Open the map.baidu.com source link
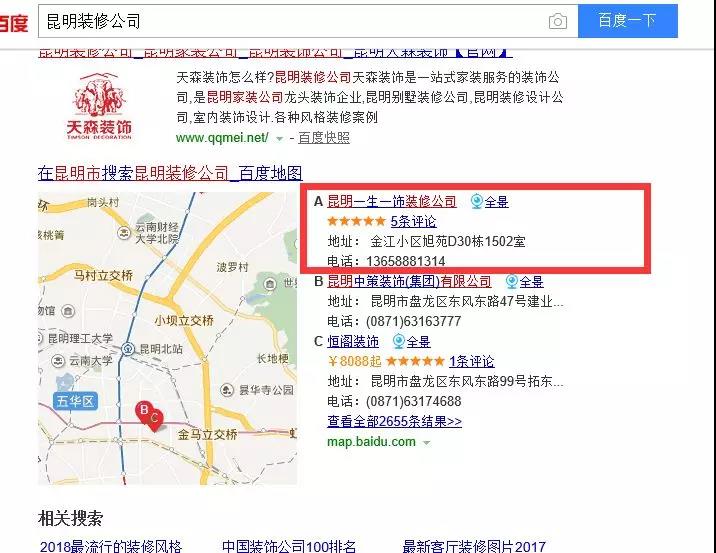This screenshot has width=716, height=553. pos(371,442)
